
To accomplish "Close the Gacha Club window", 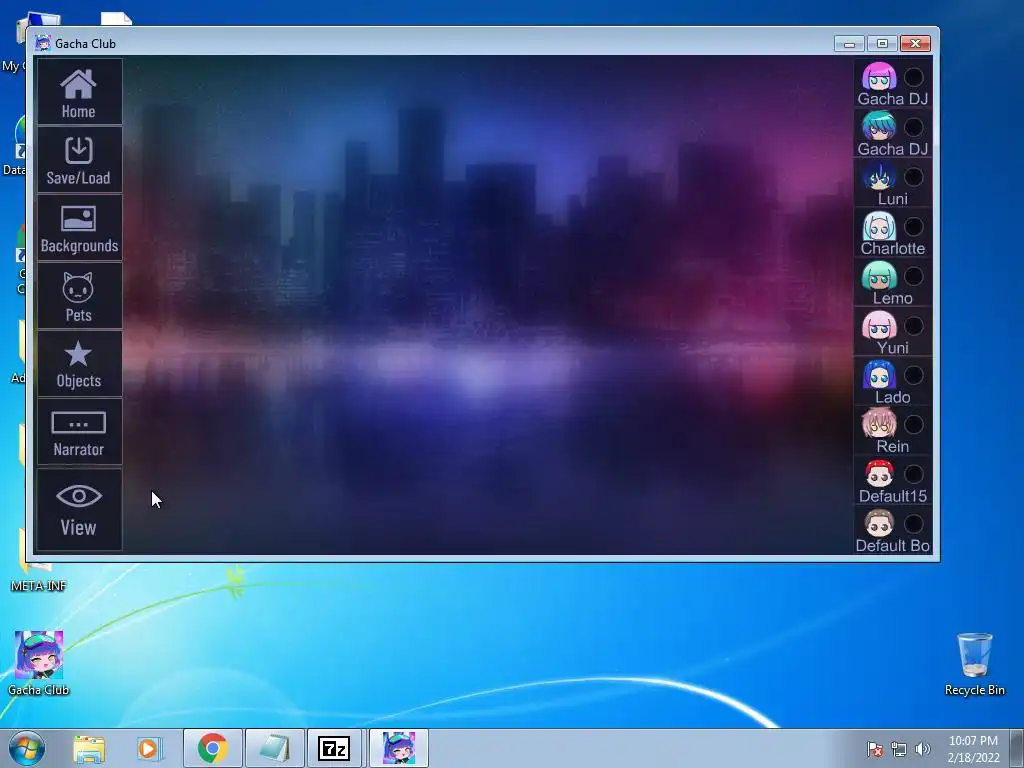I will 916,44.
